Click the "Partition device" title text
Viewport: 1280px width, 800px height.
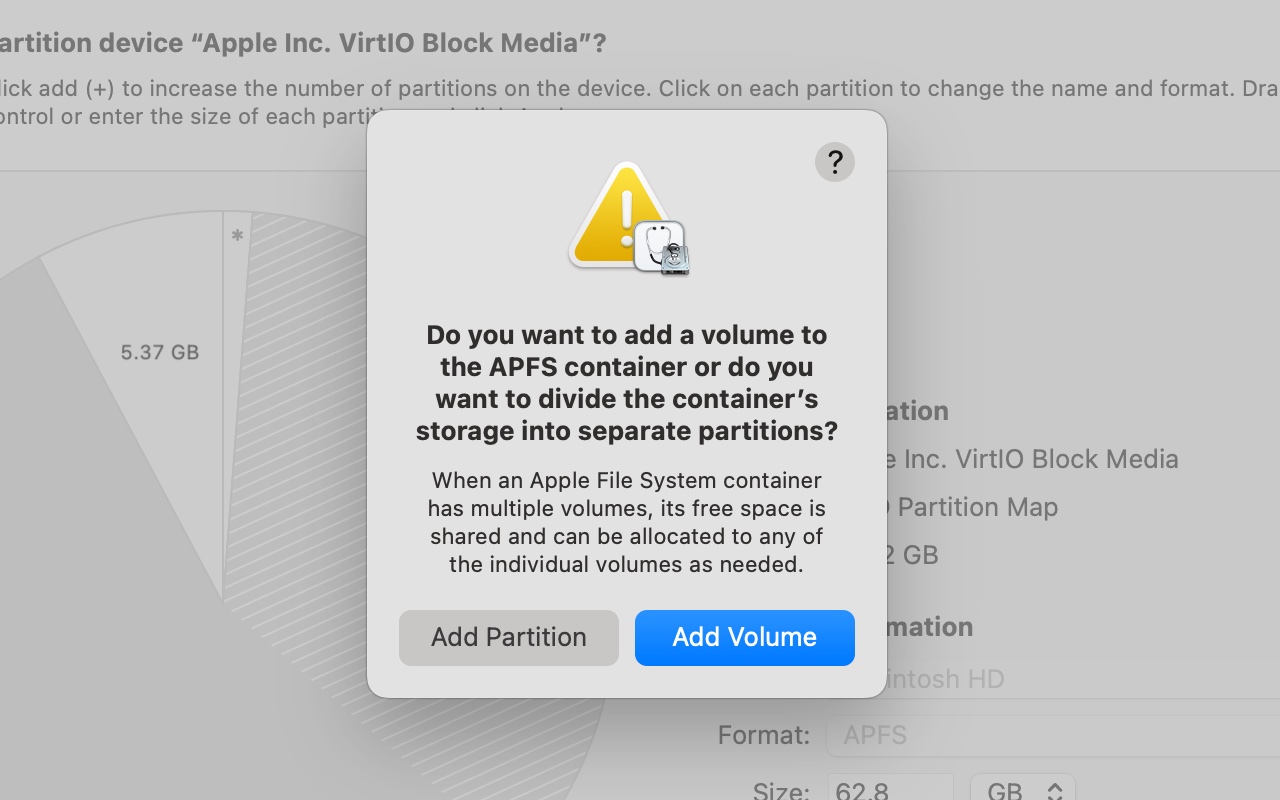tap(300, 43)
